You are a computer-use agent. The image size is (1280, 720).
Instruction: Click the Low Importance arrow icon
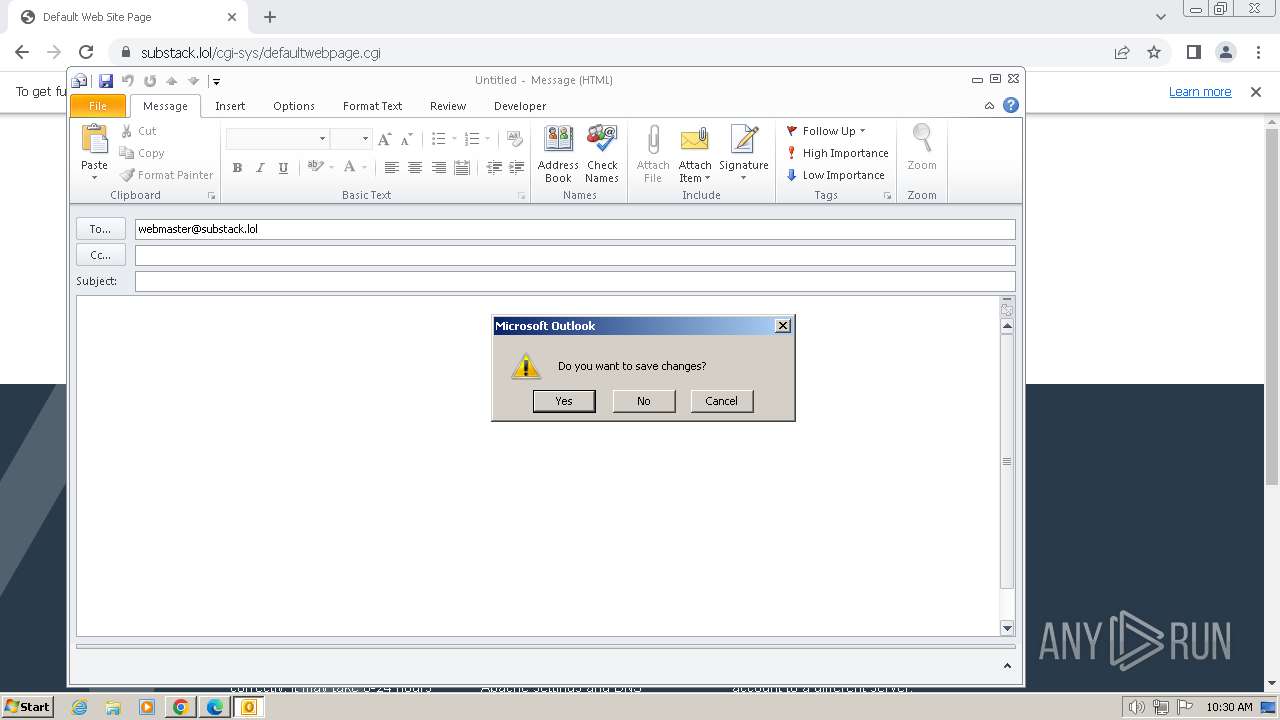tap(792, 175)
